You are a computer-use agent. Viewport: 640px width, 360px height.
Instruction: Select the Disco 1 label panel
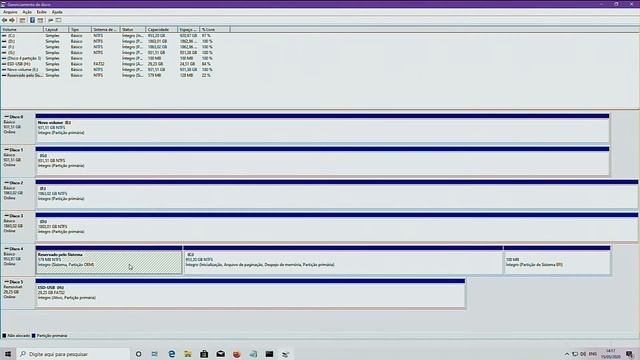(18, 161)
